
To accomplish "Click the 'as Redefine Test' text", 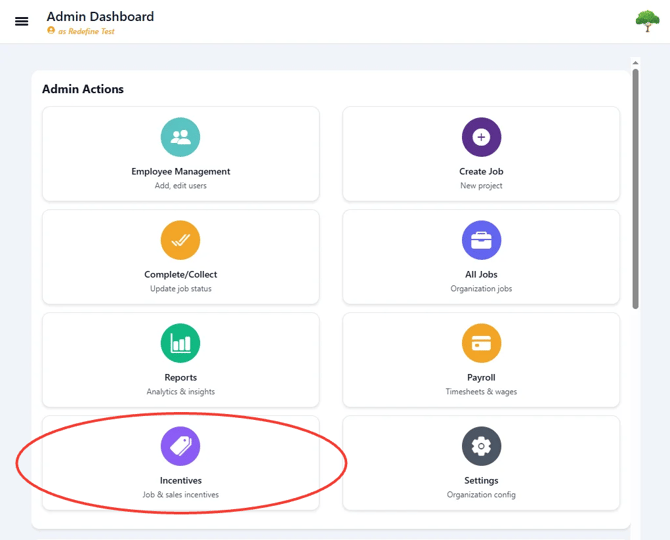I will click(86, 31).
